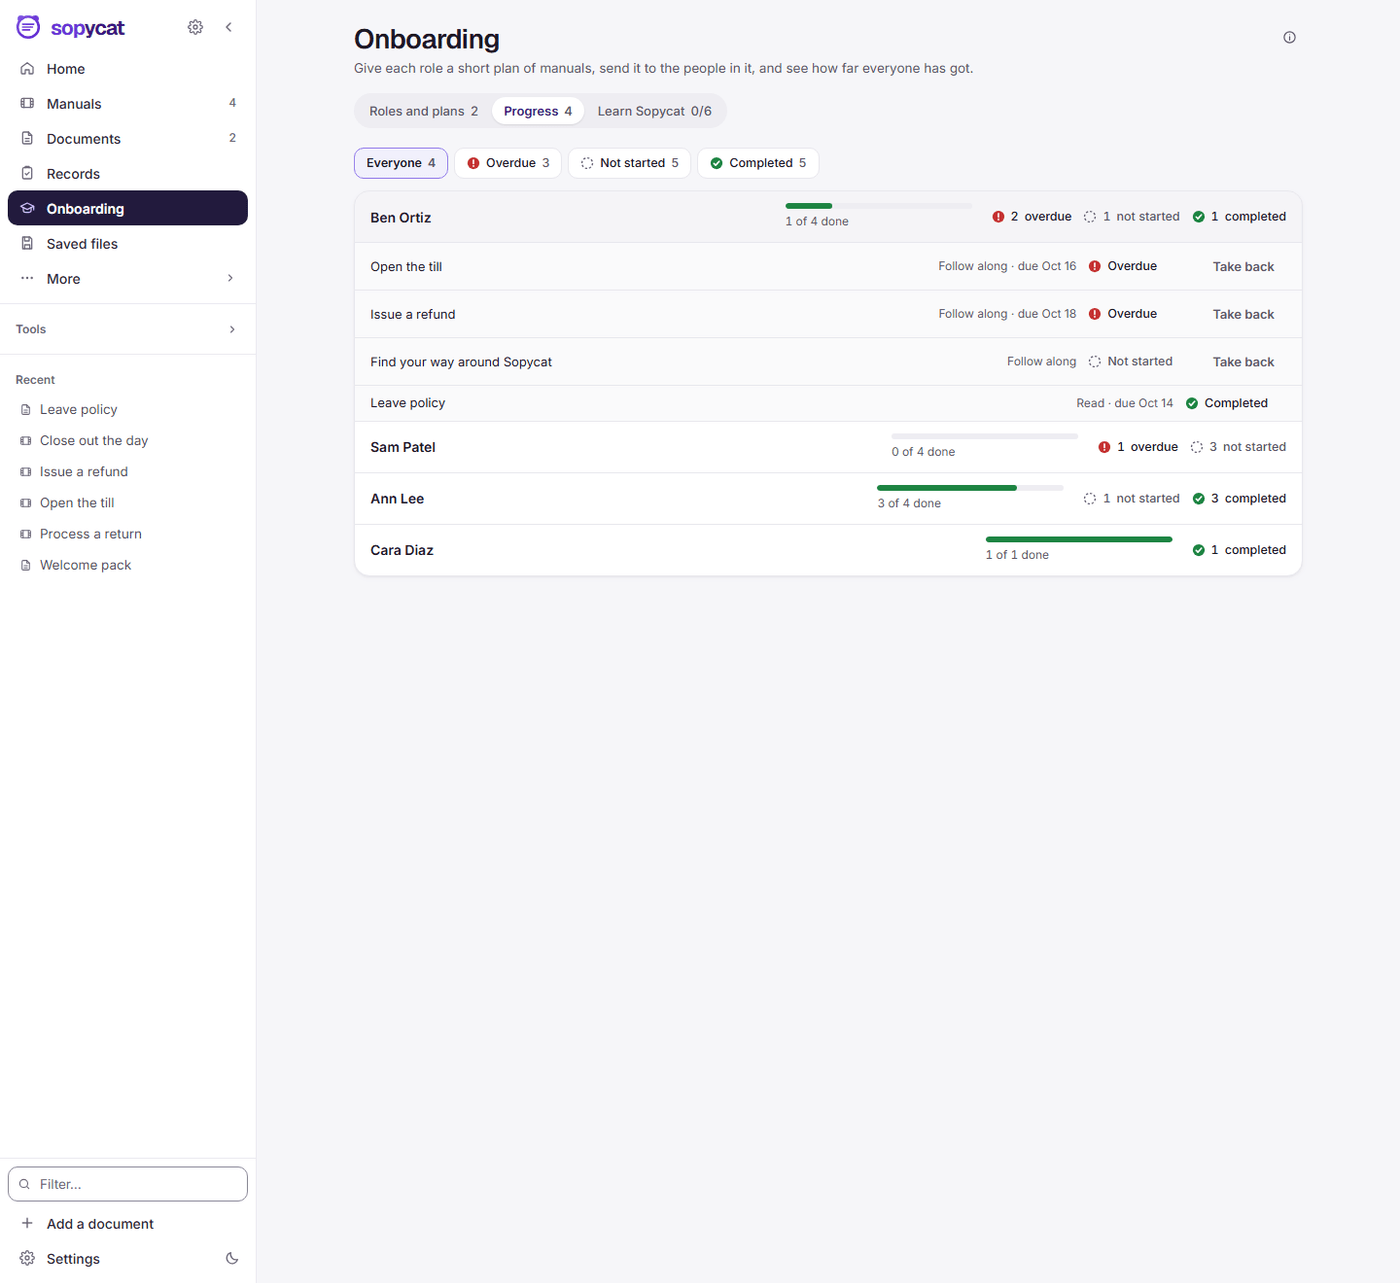
Task: Click the Home house icon
Action: click(x=27, y=69)
